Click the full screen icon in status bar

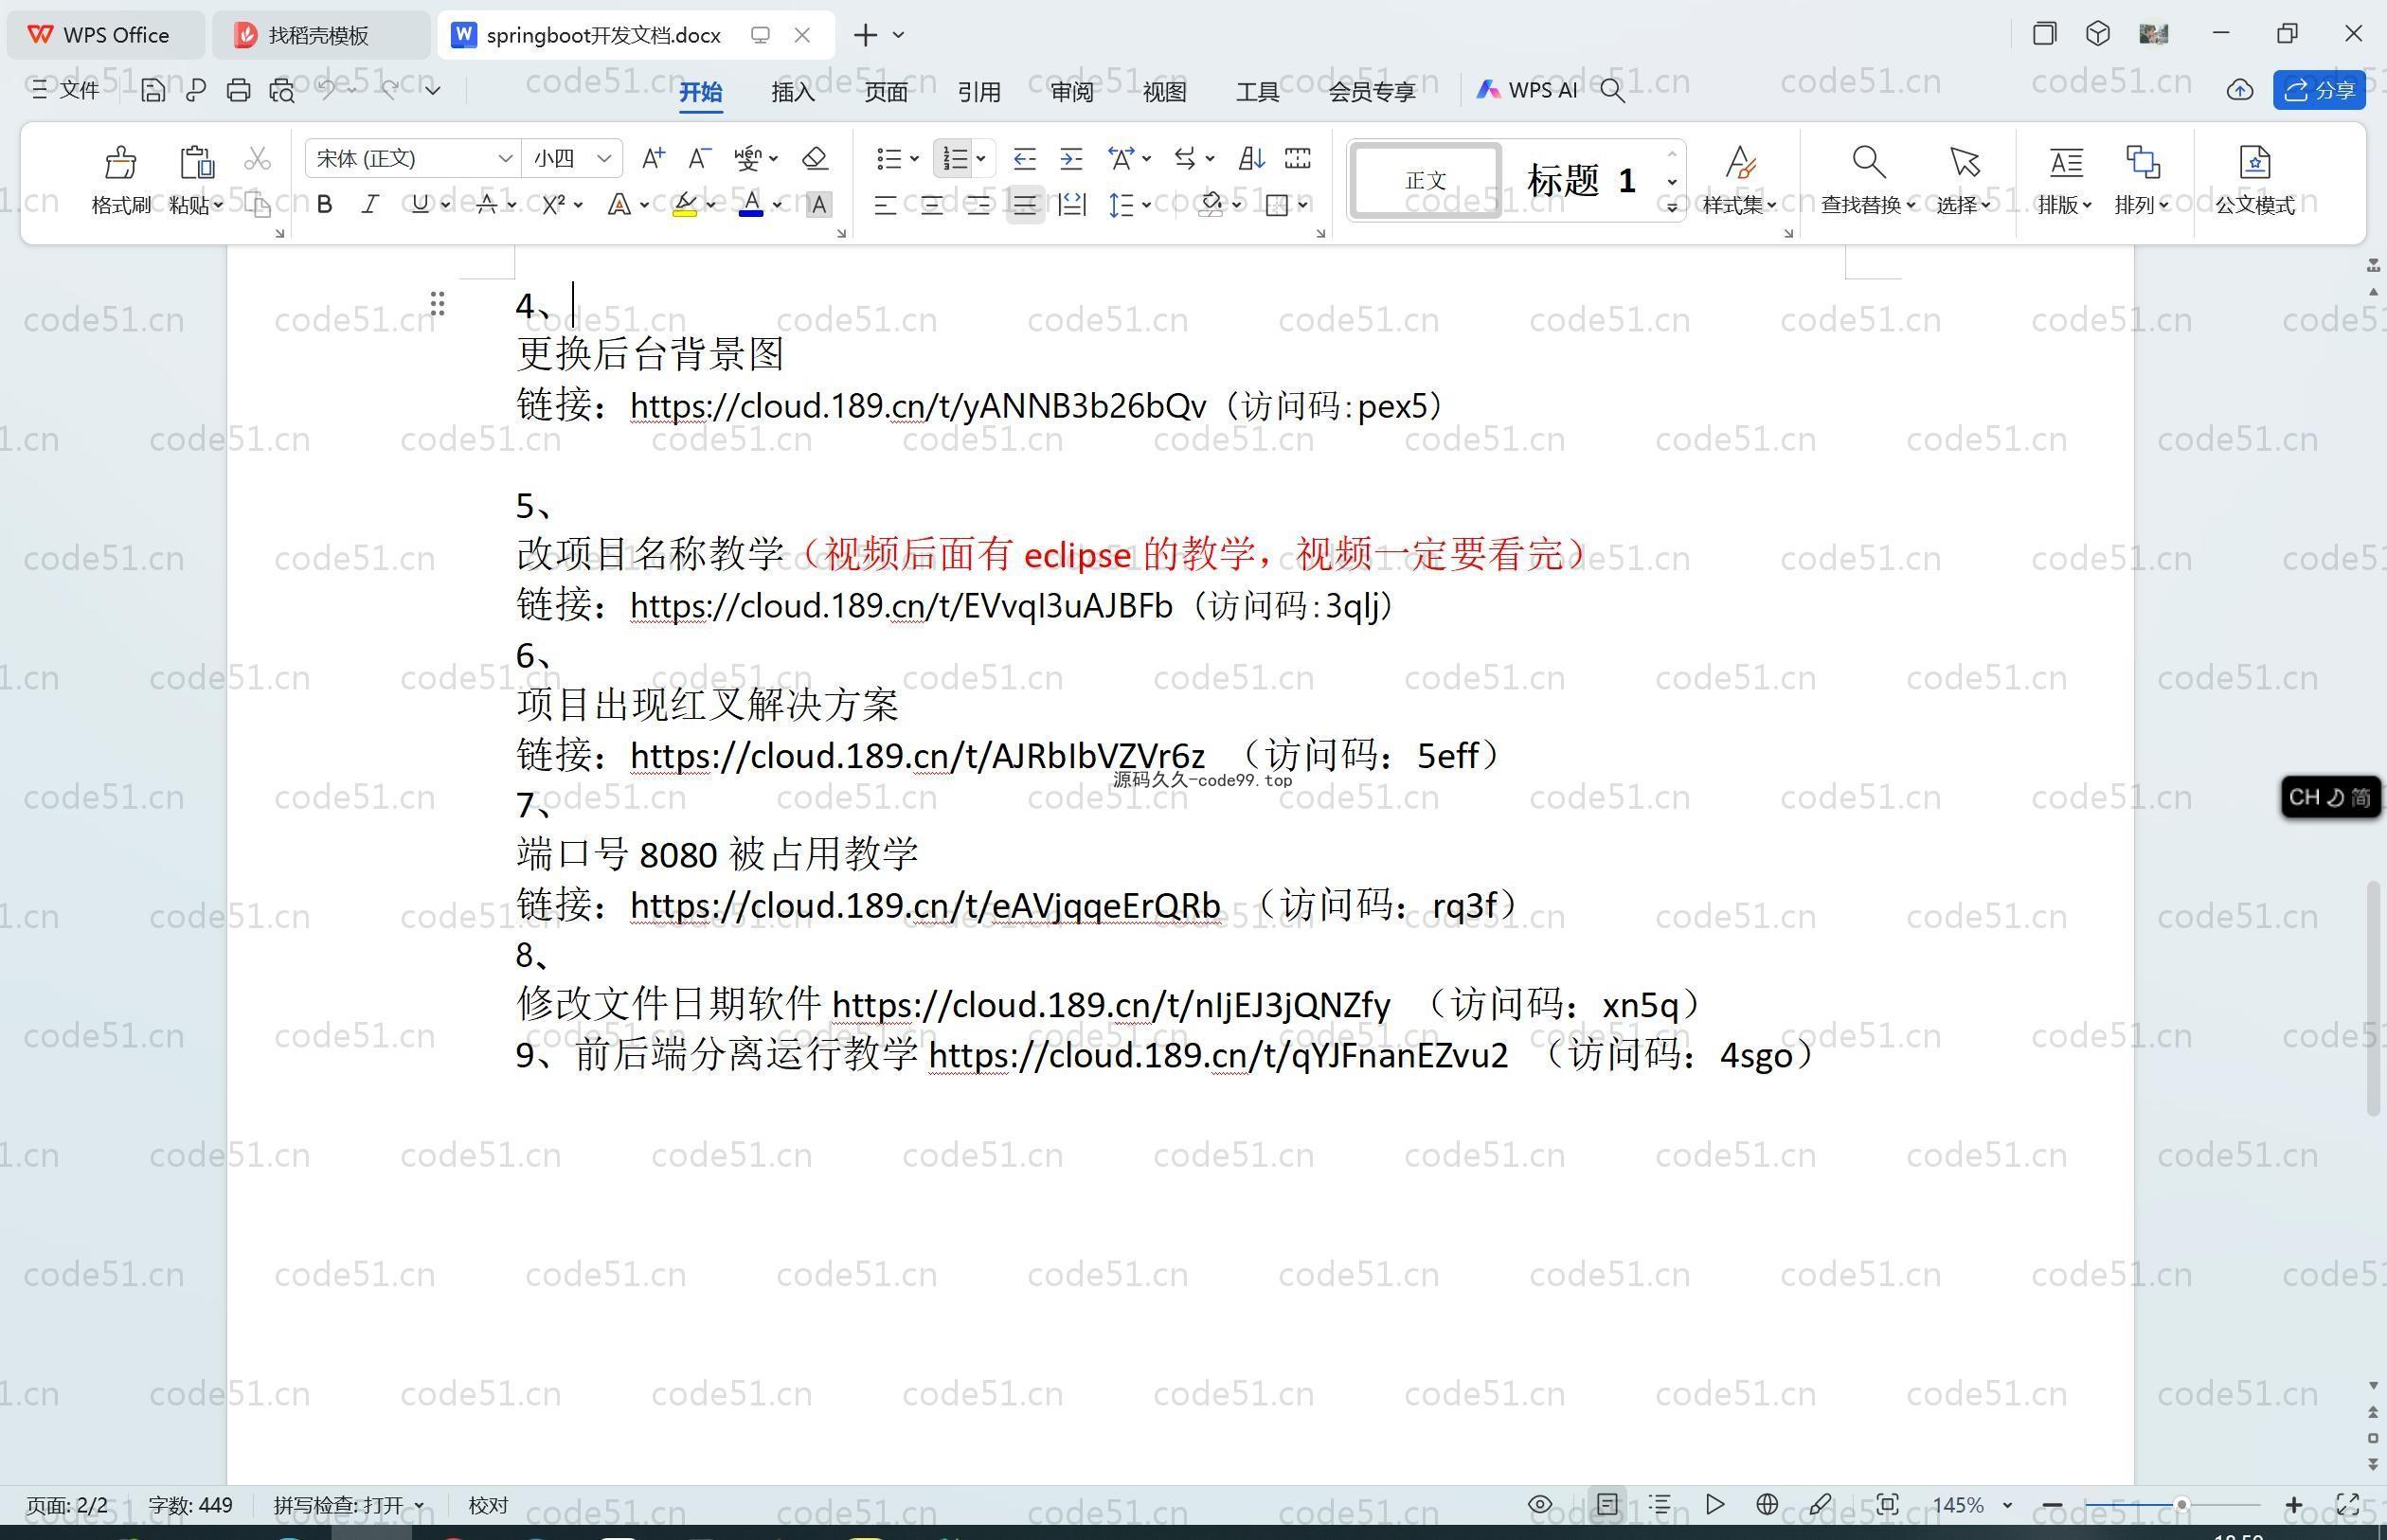tap(2348, 1504)
